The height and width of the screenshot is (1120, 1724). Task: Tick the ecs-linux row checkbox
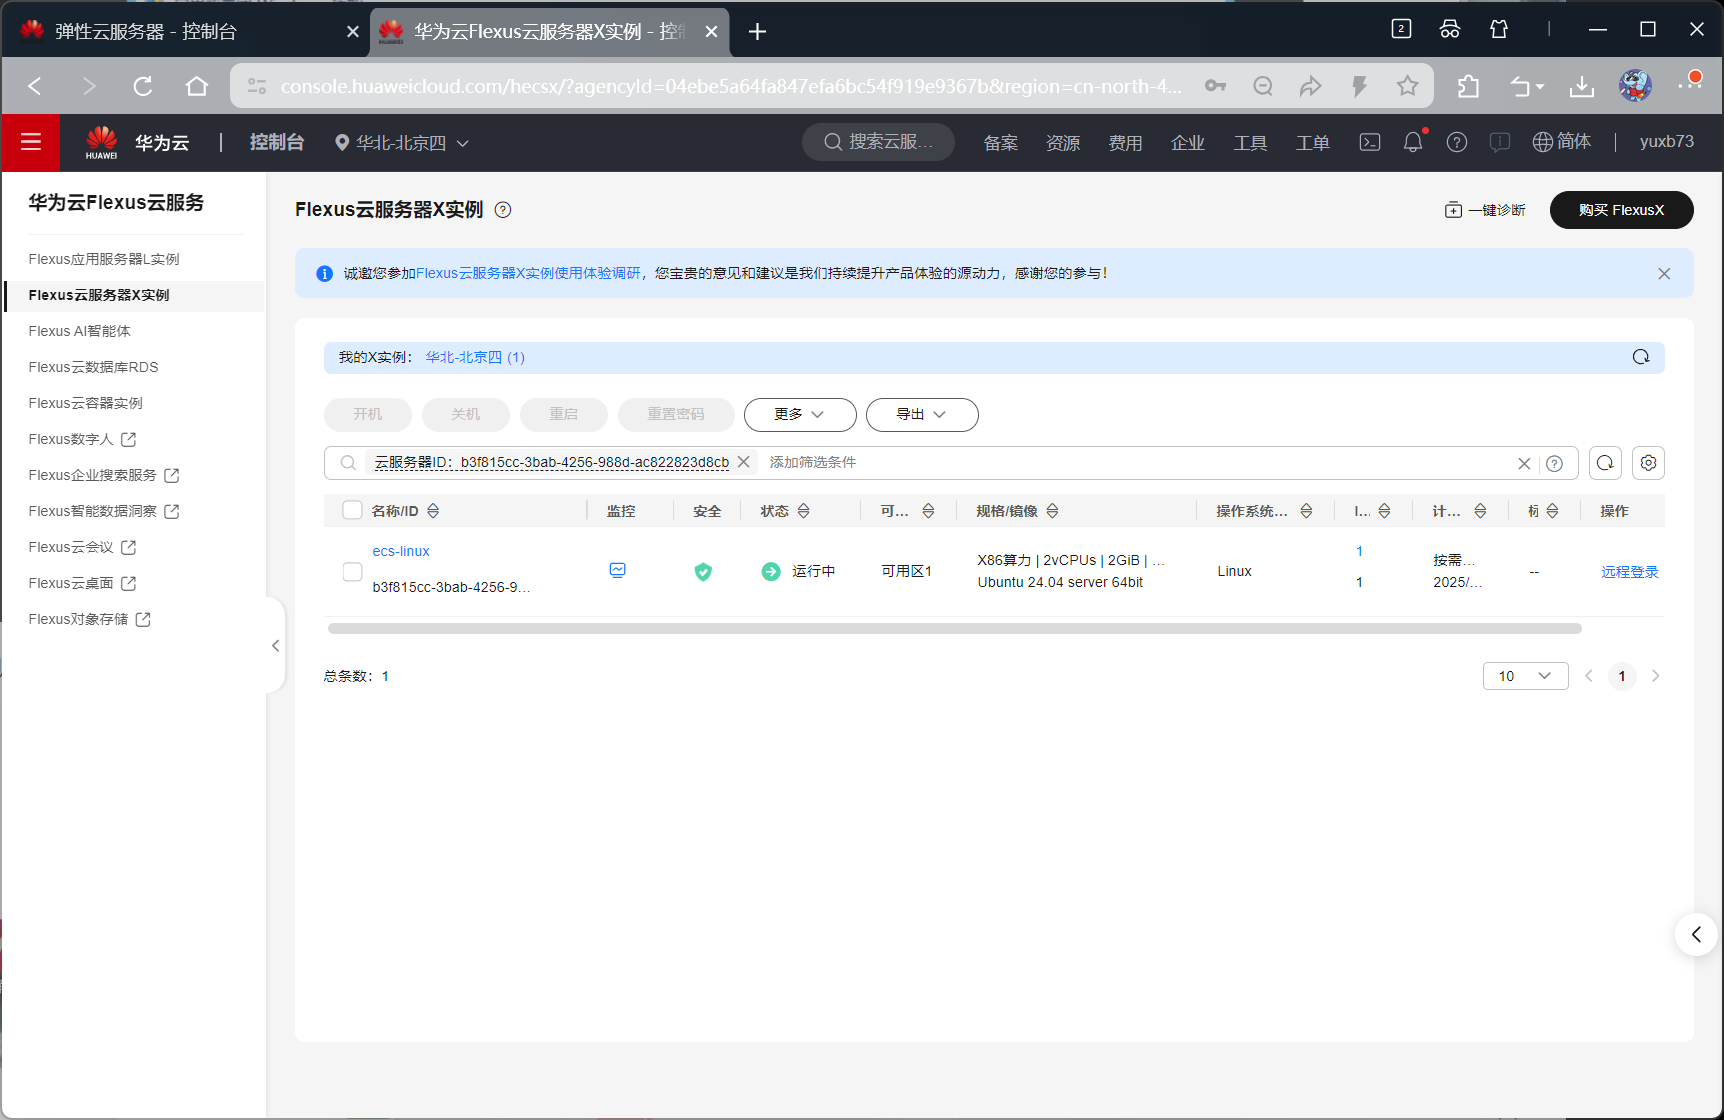click(x=352, y=571)
